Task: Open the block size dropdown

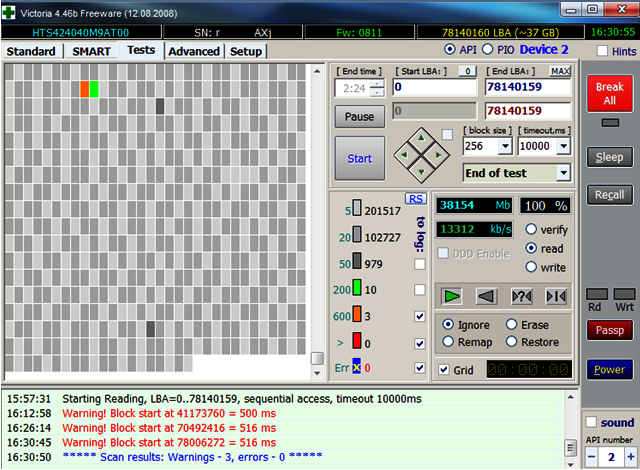Action: (x=504, y=146)
